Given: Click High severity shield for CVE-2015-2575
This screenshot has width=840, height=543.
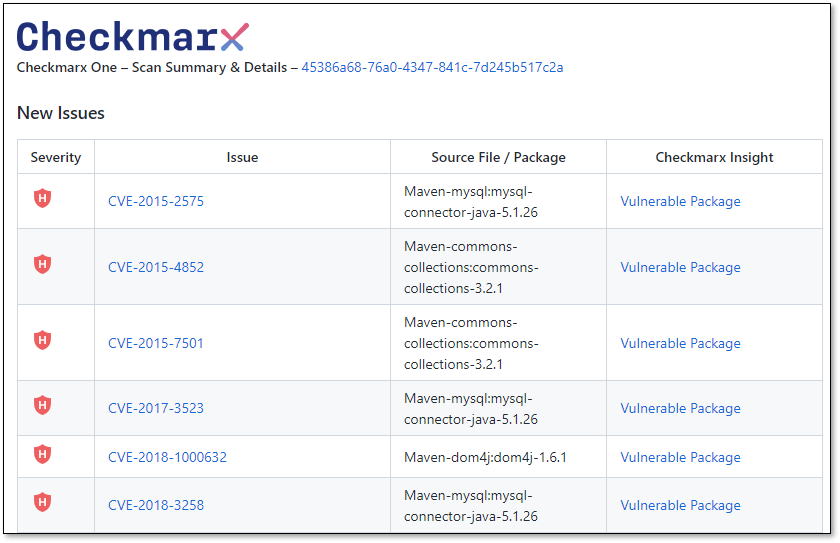Looking at the screenshot, I should pyautogui.click(x=42, y=198).
